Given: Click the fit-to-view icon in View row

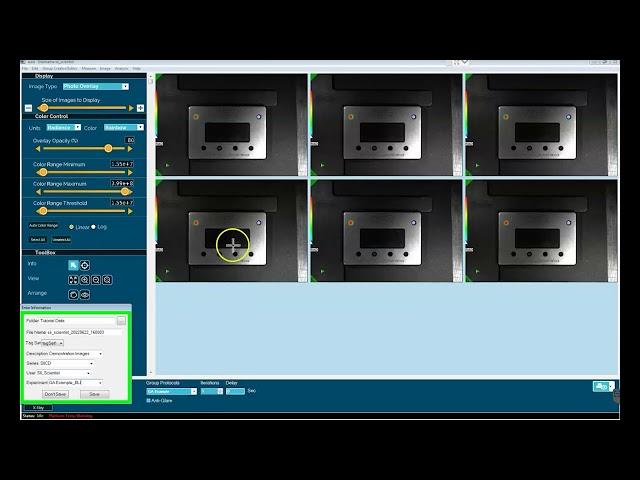Looking at the screenshot, I should click(x=73, y=280).
